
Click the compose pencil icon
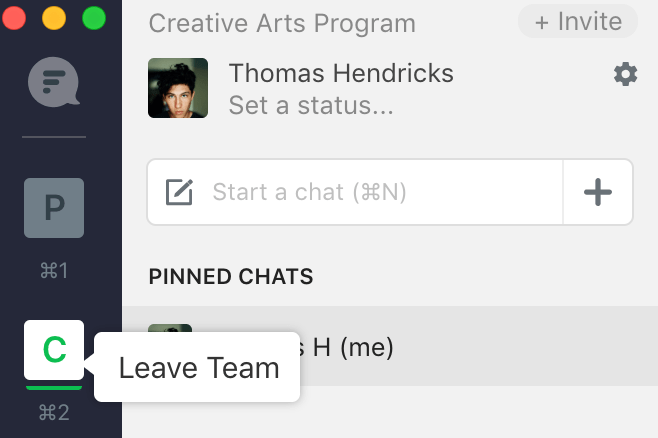pos(179,192)
